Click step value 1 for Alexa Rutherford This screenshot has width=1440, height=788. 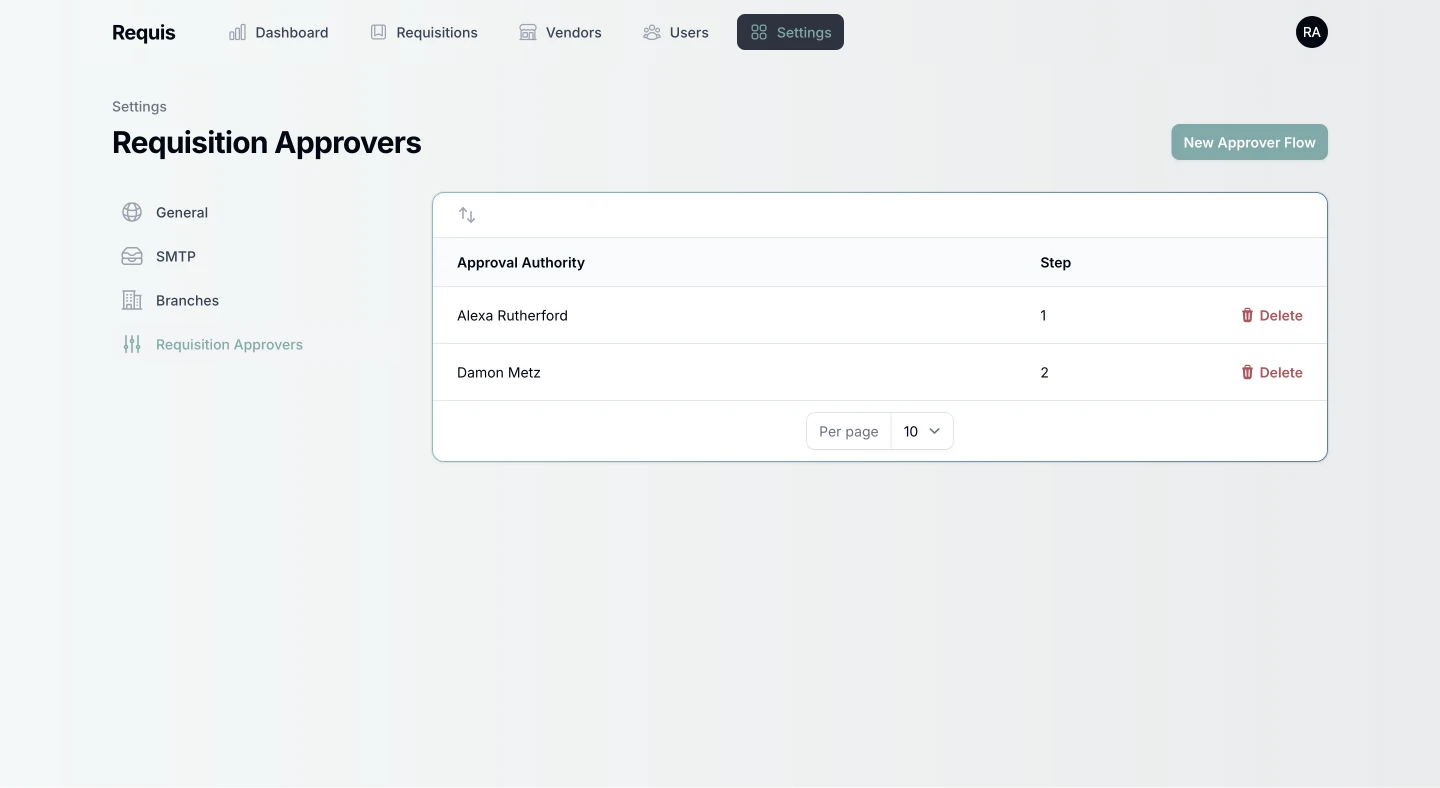1043,315
